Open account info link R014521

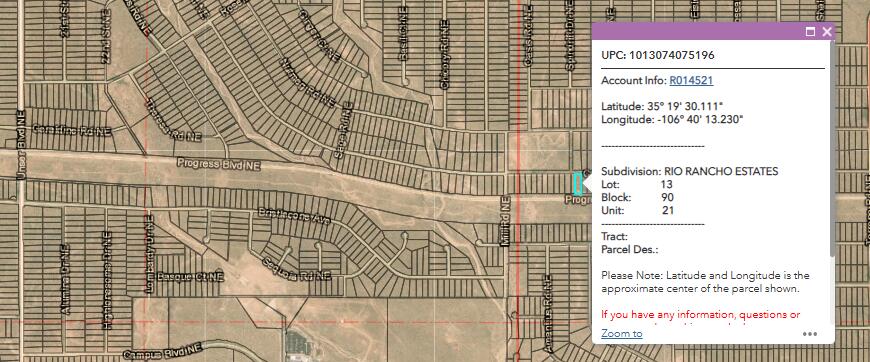pos(691,81)
